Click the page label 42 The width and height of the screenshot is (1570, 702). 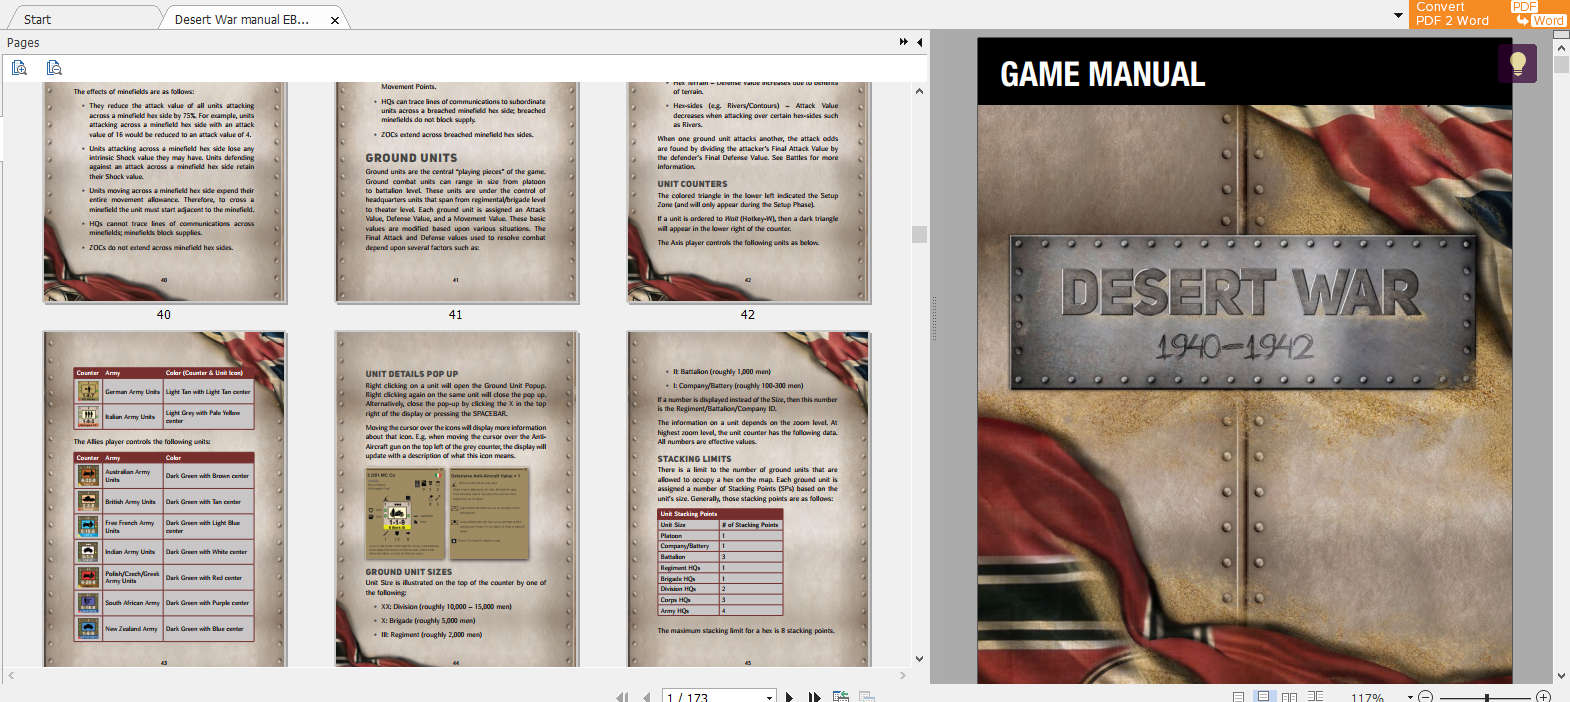(748, 315)
